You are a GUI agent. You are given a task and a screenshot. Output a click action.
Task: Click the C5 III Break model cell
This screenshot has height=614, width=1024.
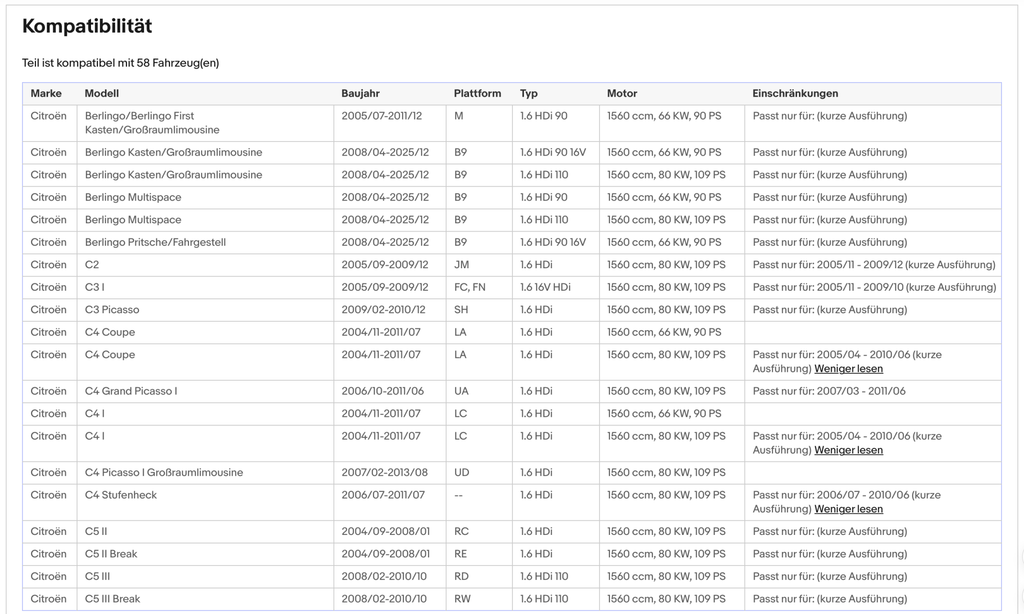pos(205,599)
